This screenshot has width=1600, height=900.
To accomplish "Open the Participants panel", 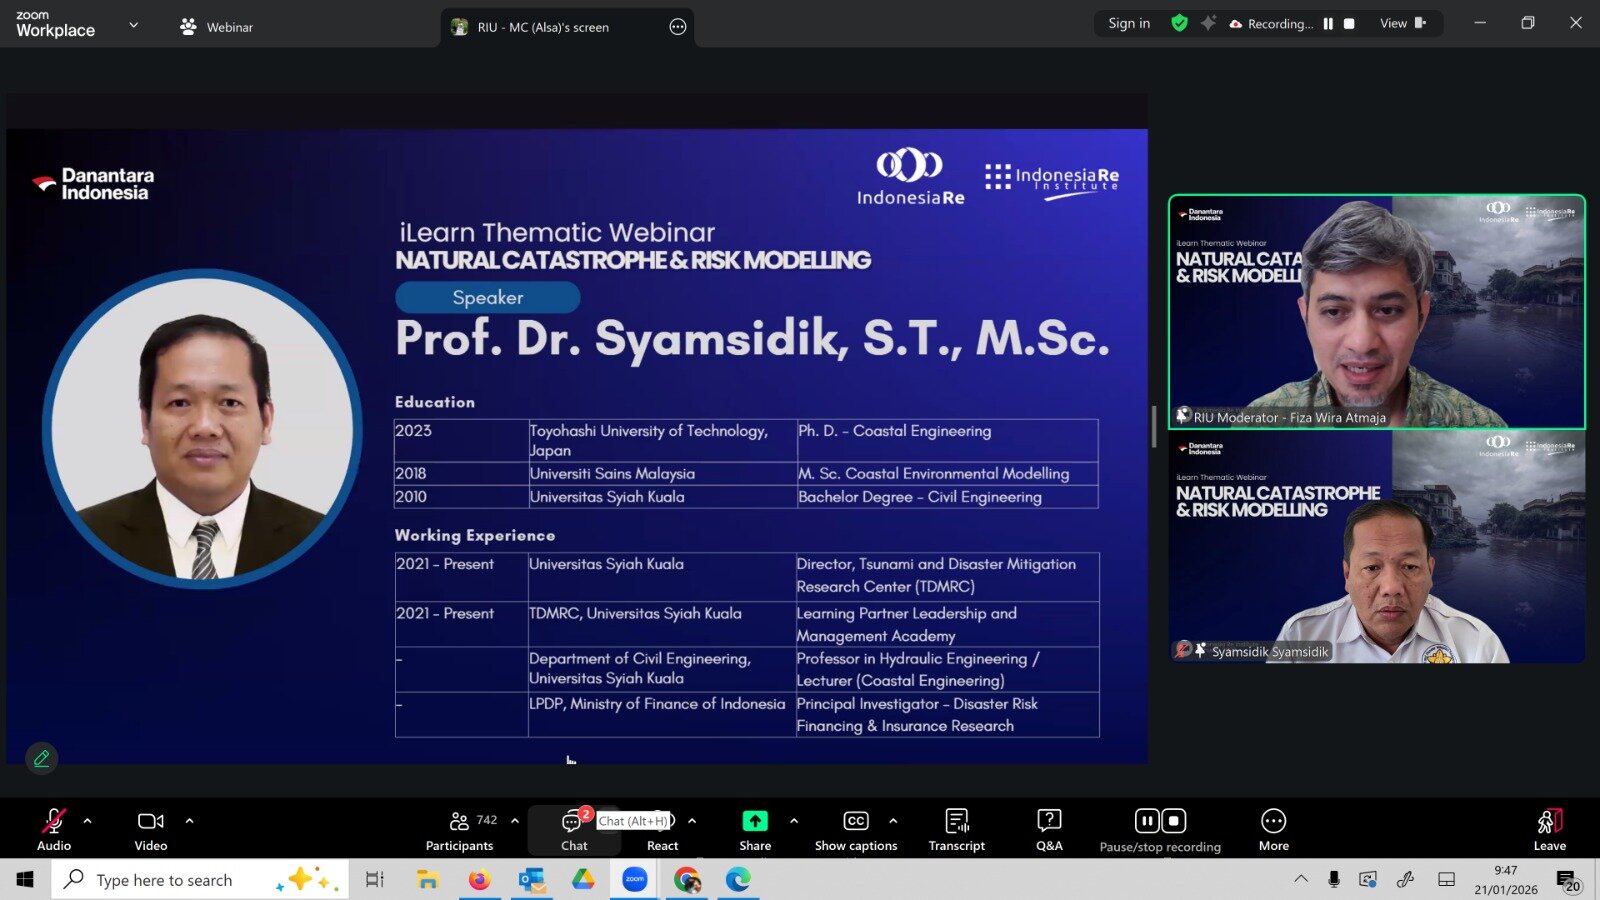I will point(459,830).
